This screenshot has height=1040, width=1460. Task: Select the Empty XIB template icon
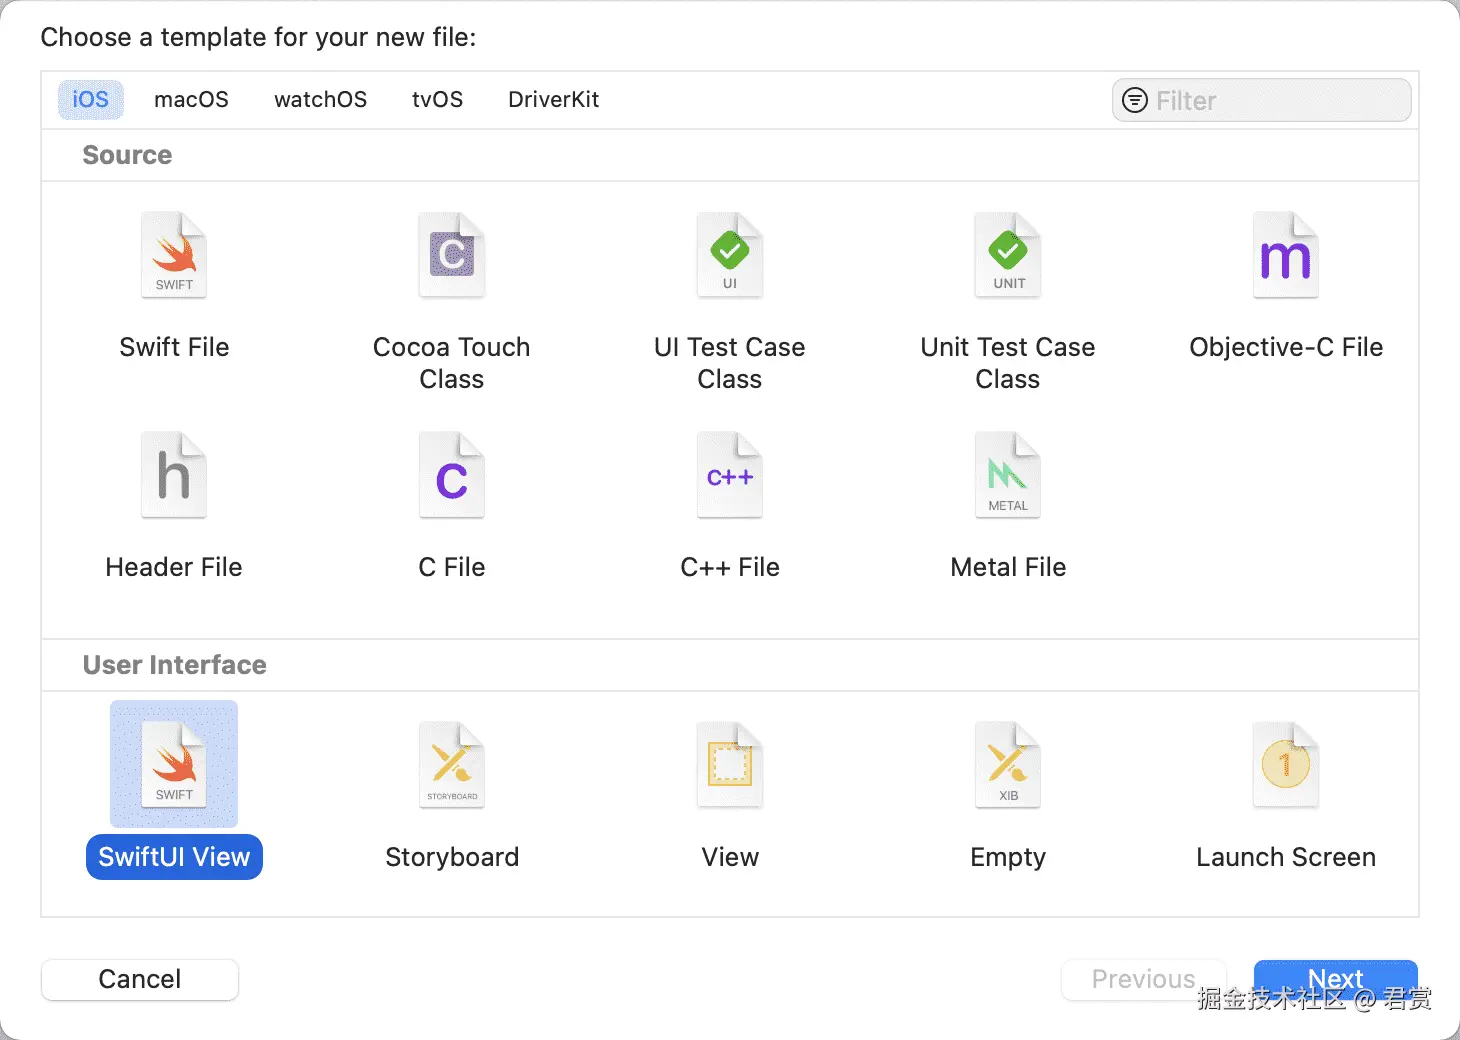[x=1008, y=766]
